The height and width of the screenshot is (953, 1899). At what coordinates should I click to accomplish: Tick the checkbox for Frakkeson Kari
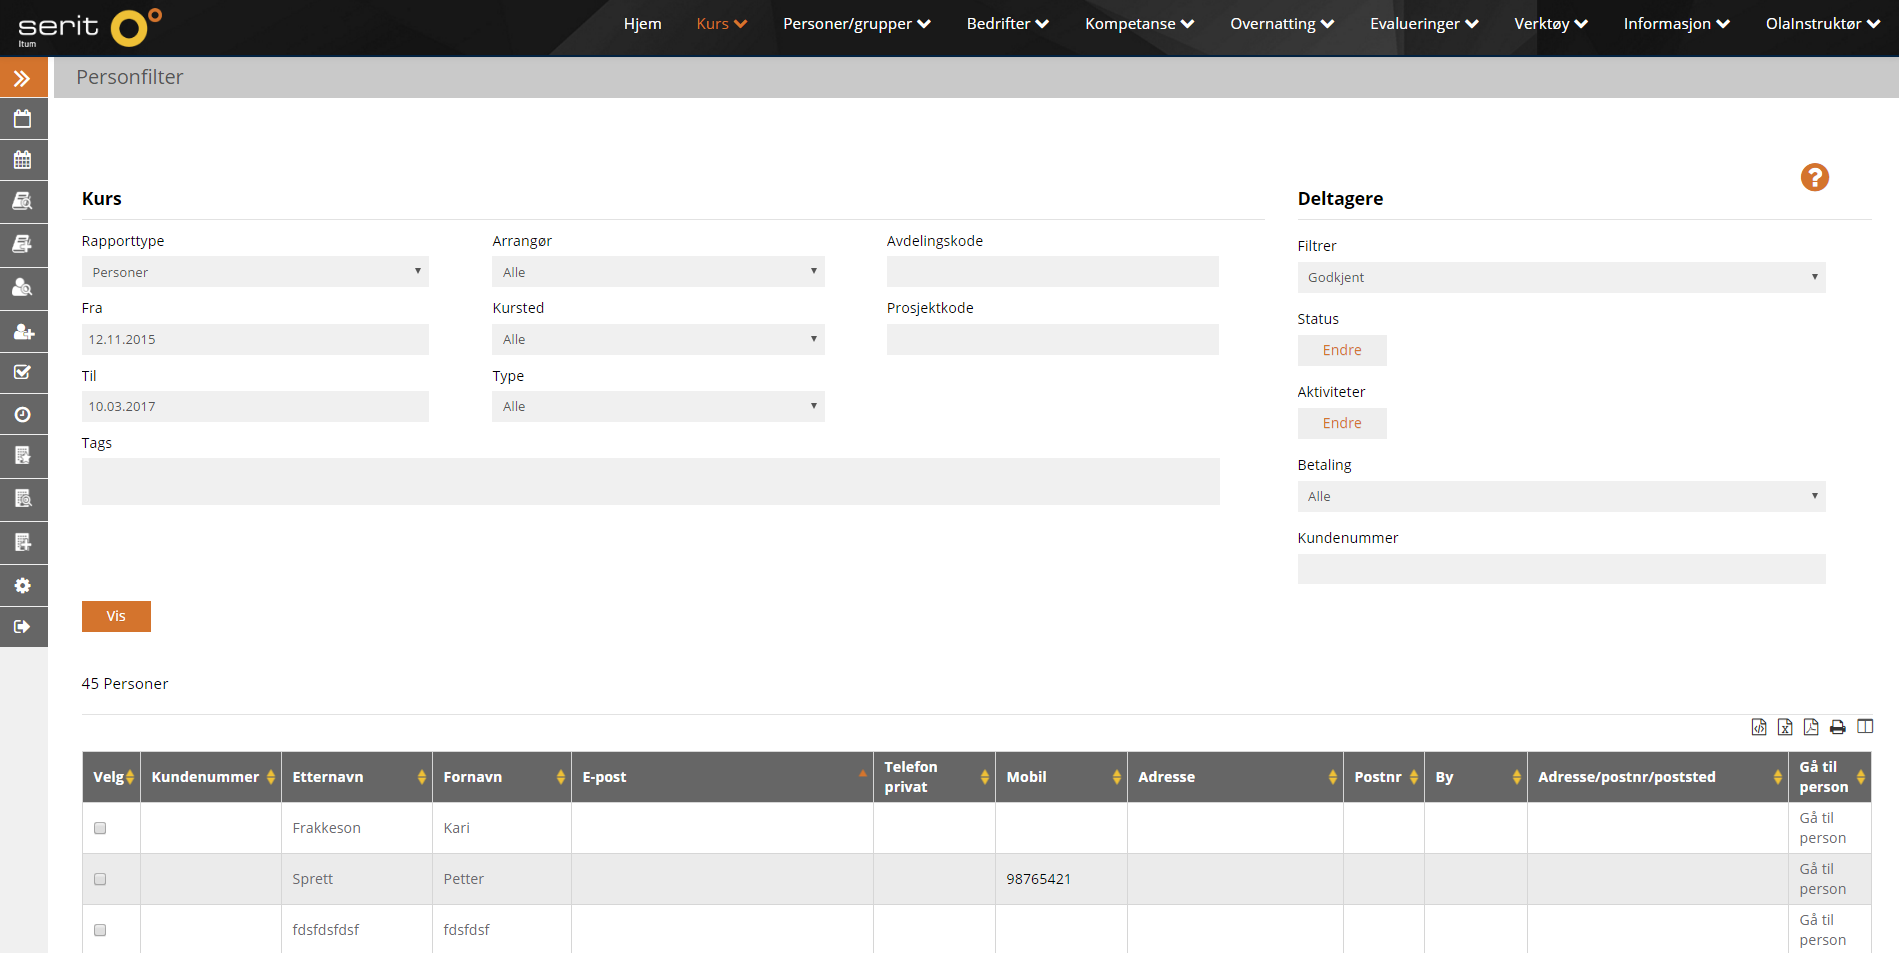[100, 828]
